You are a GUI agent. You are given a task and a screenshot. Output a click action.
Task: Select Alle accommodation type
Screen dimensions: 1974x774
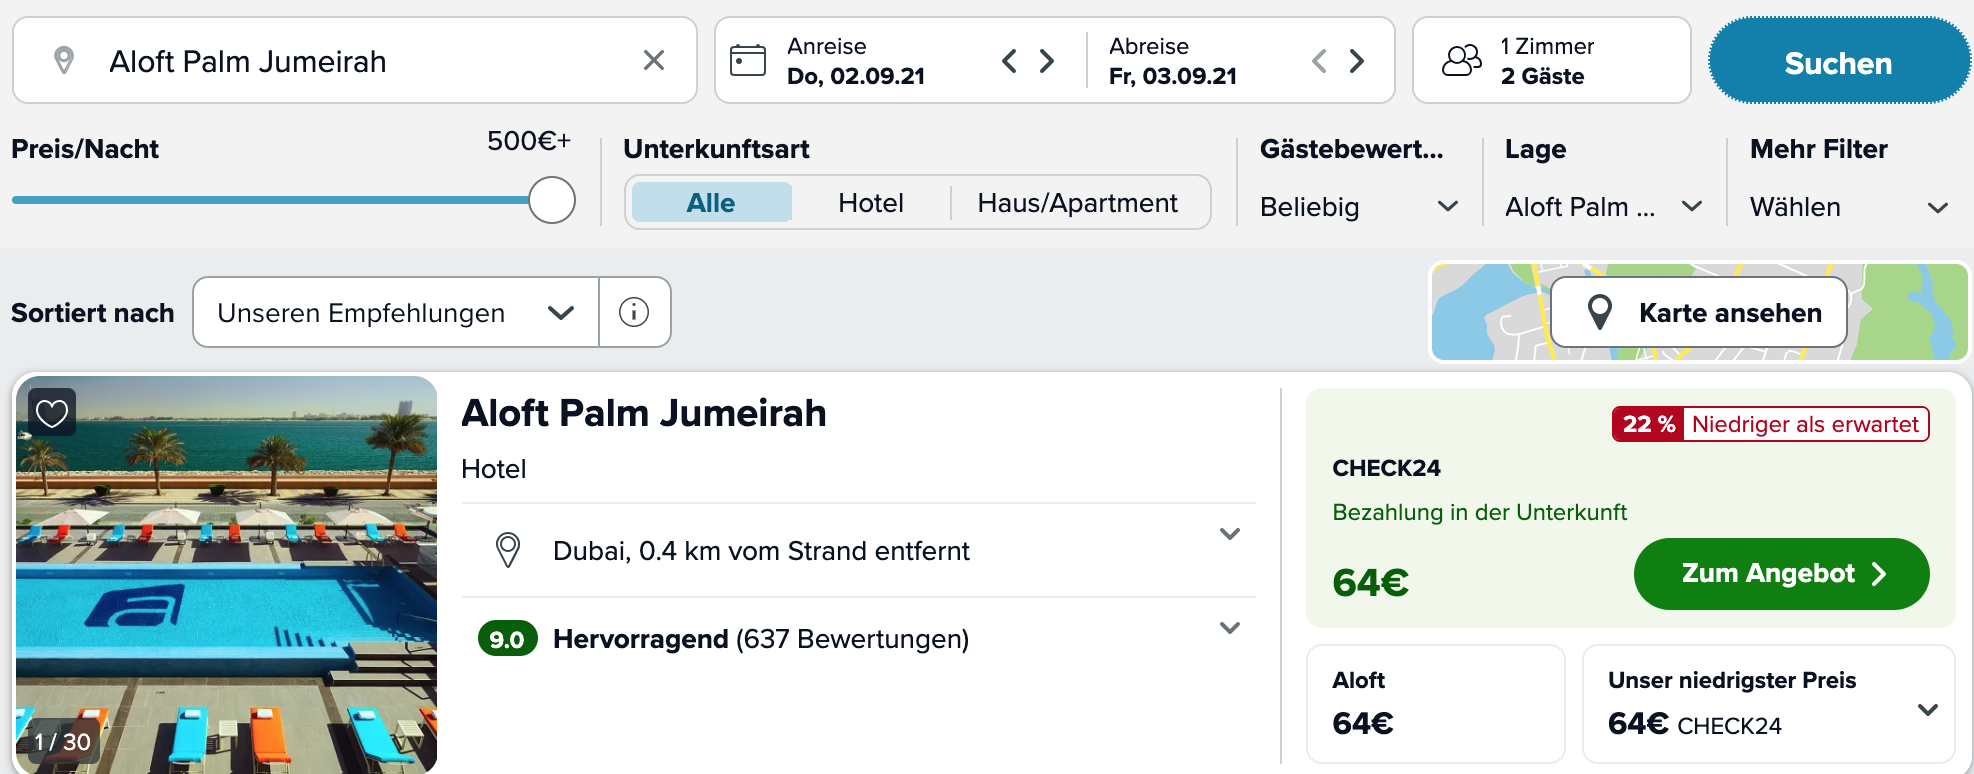click(x=711, y=203)
